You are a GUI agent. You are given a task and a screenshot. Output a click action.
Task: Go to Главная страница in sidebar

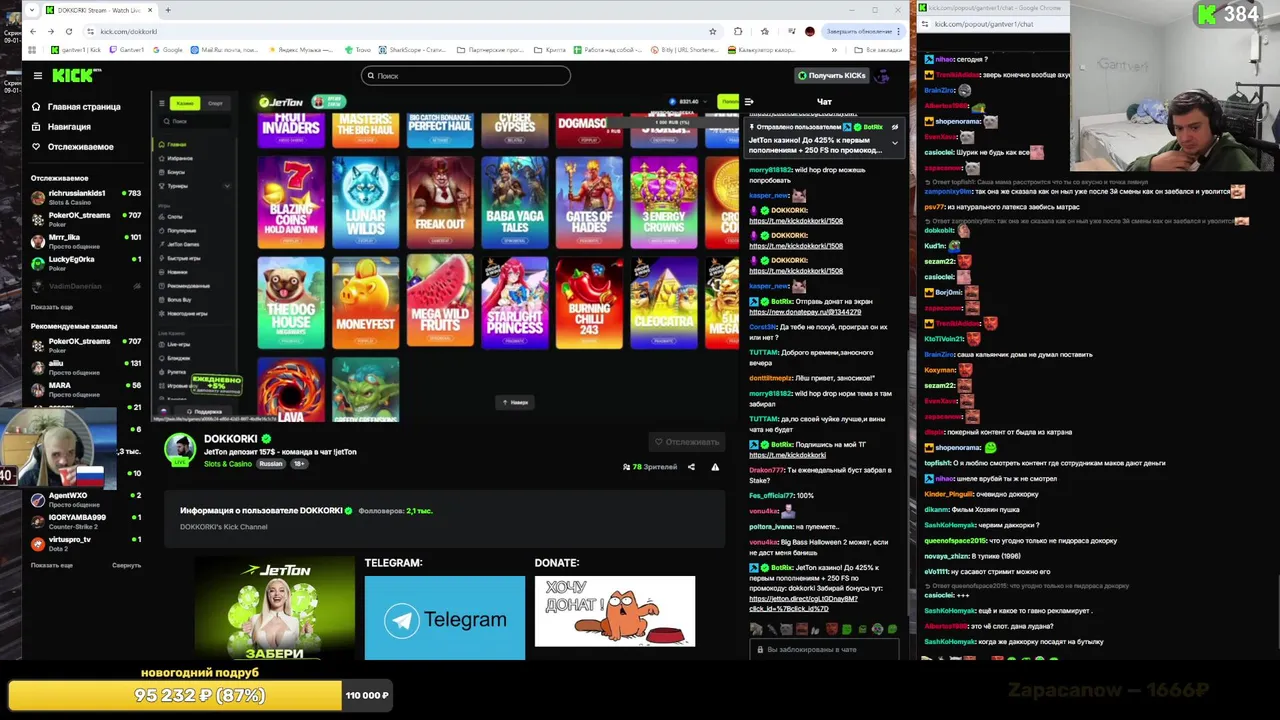76,106
